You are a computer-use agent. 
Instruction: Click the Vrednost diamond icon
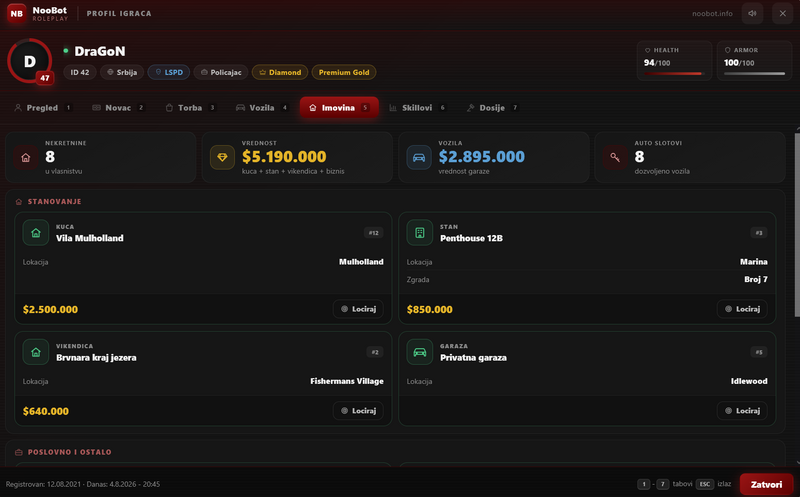click(222, 158)
